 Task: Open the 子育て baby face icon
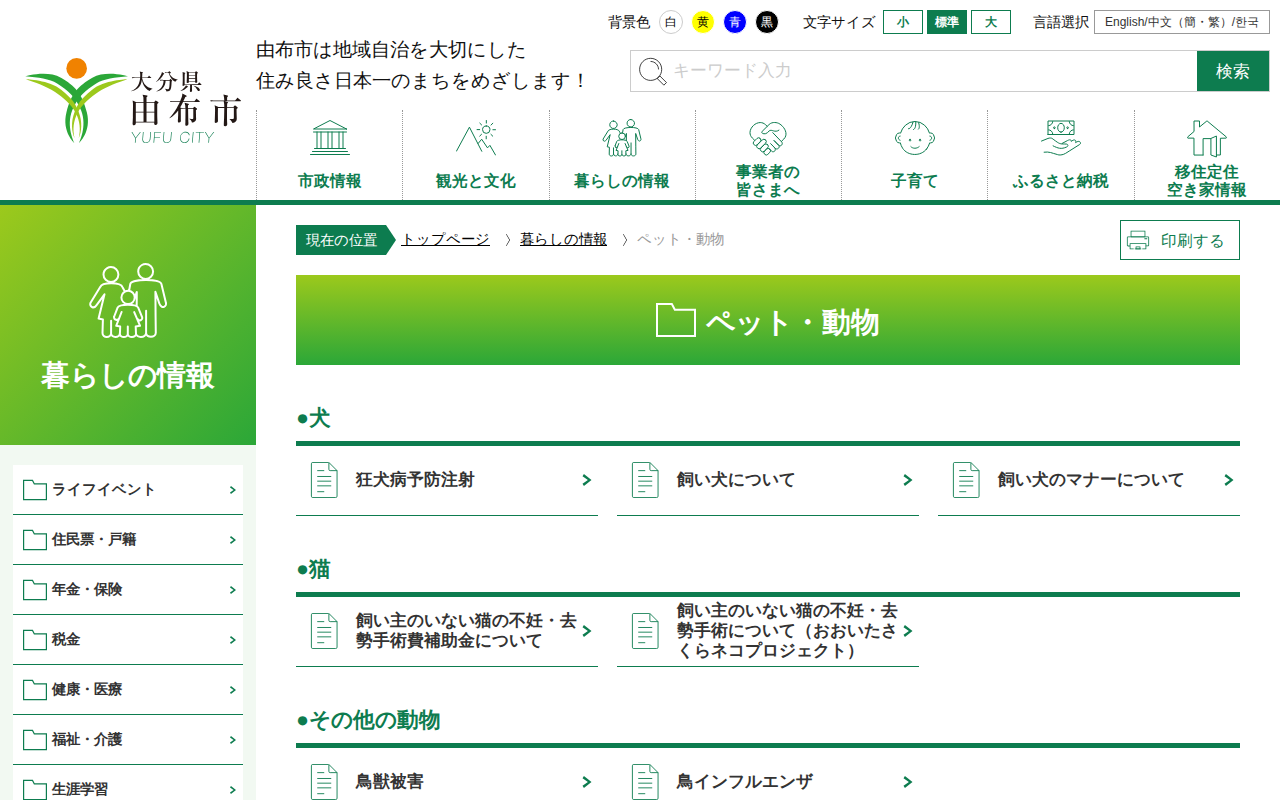point(914,138)
